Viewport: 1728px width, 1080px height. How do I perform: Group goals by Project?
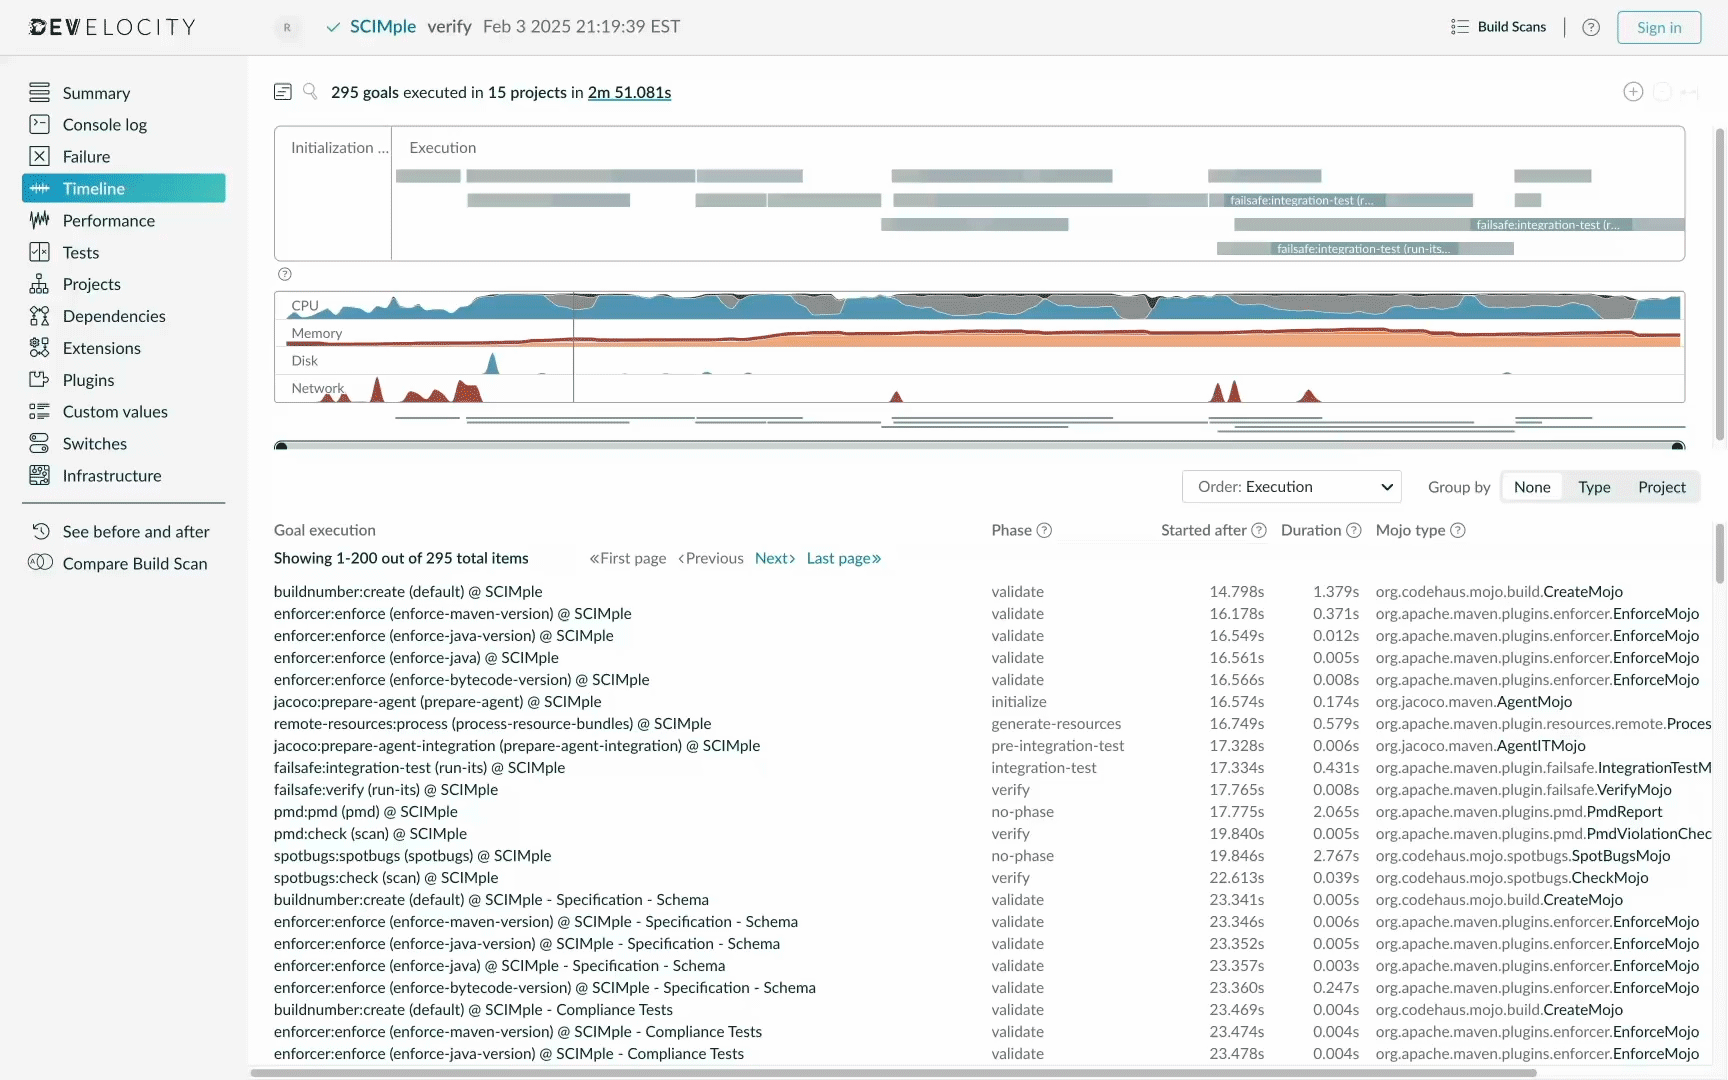point(1661,487)
